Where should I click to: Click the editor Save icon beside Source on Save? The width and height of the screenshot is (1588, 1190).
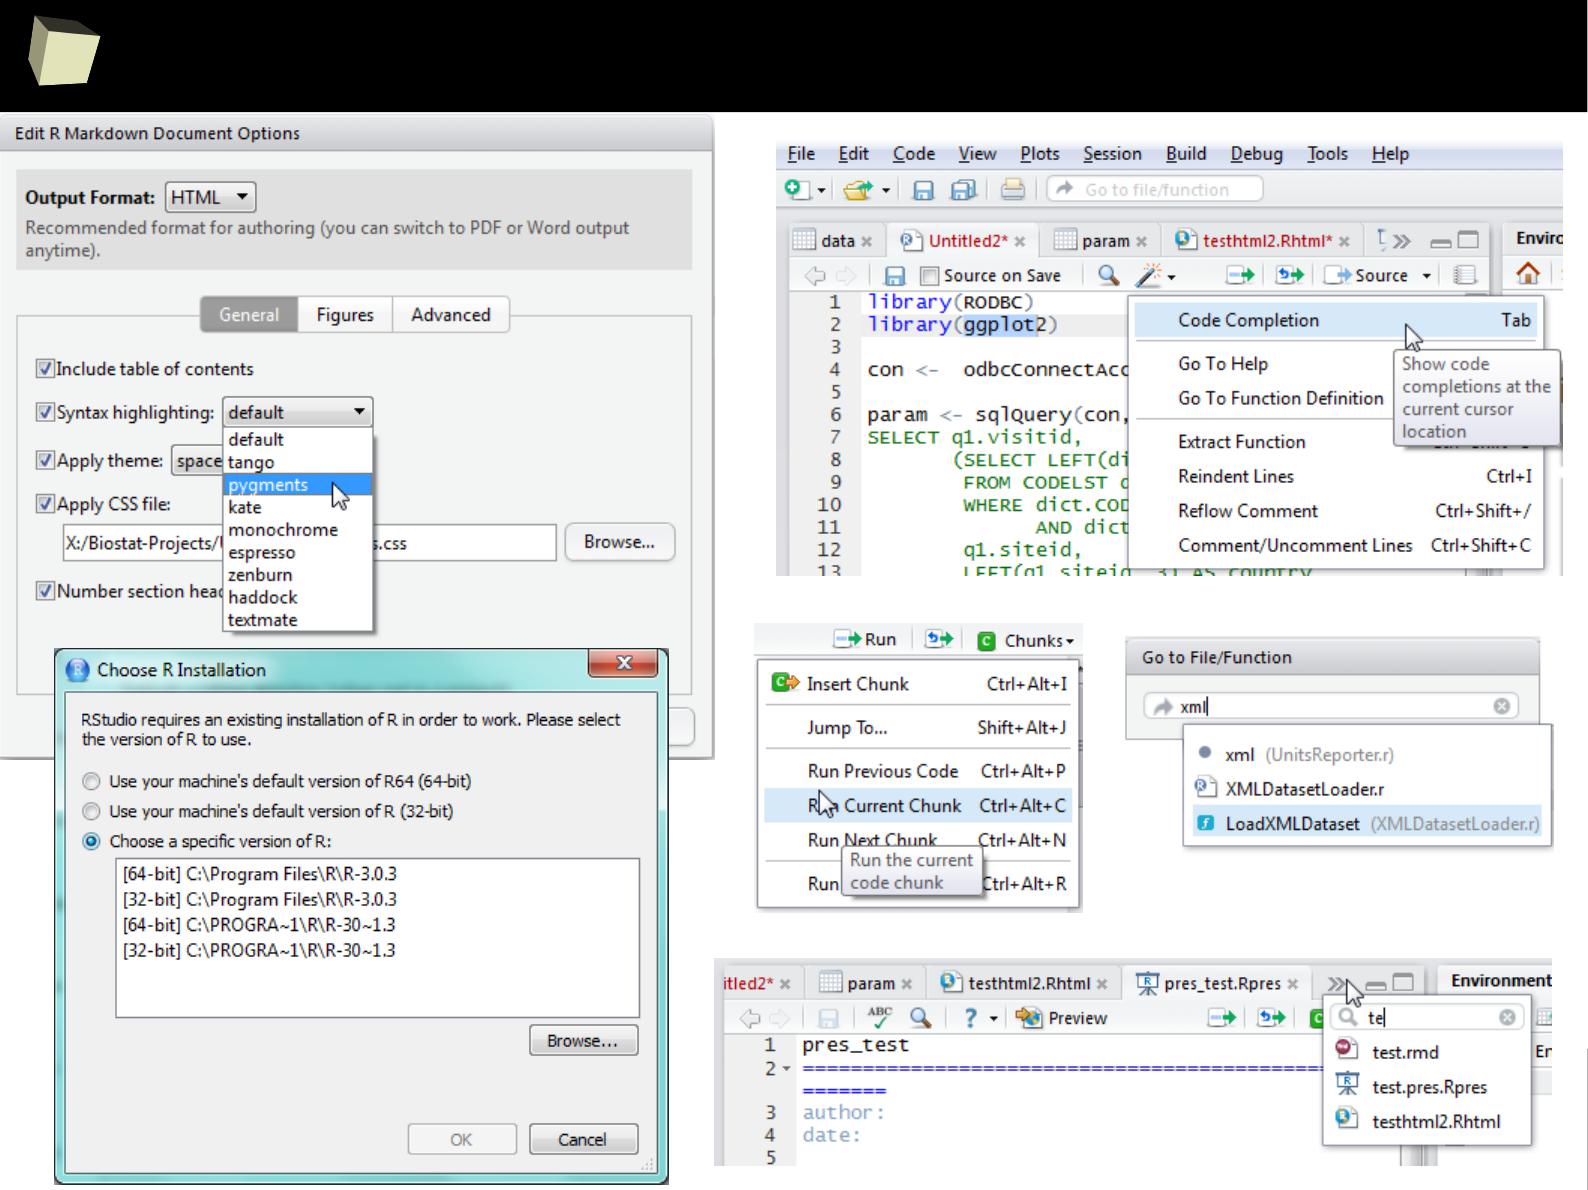point(896,275)
